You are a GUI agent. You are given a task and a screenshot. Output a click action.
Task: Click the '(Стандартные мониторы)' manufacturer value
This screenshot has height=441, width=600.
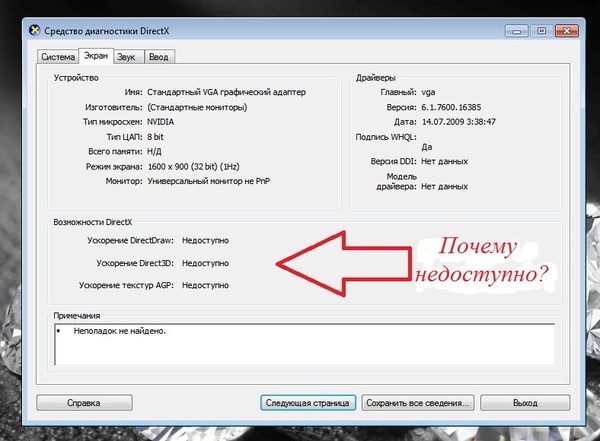197,107
